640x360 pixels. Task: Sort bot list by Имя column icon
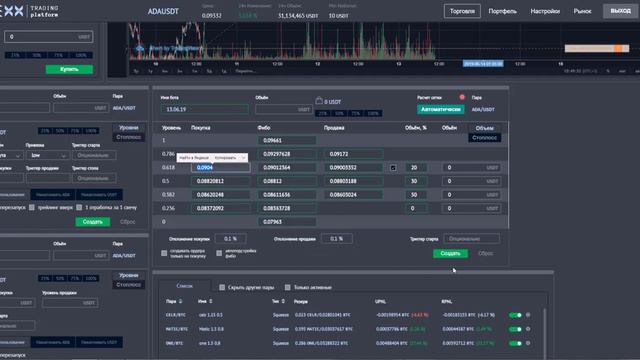point(211,301)
